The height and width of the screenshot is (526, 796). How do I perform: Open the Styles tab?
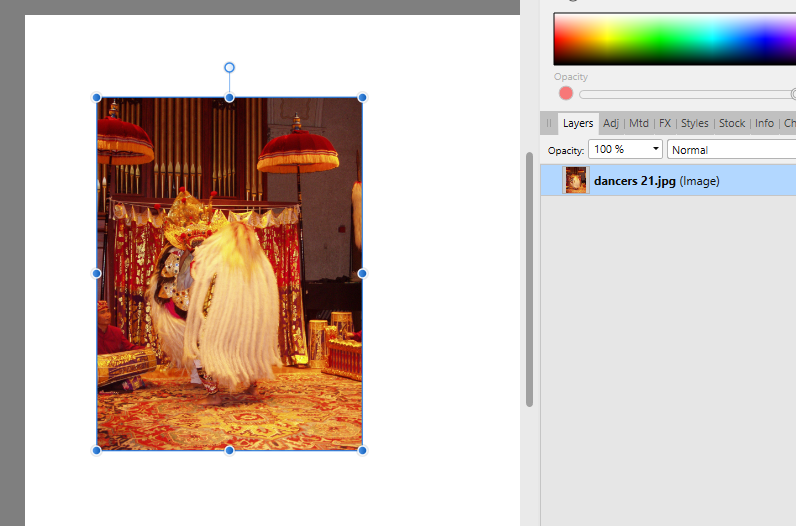tap(694, 123)
